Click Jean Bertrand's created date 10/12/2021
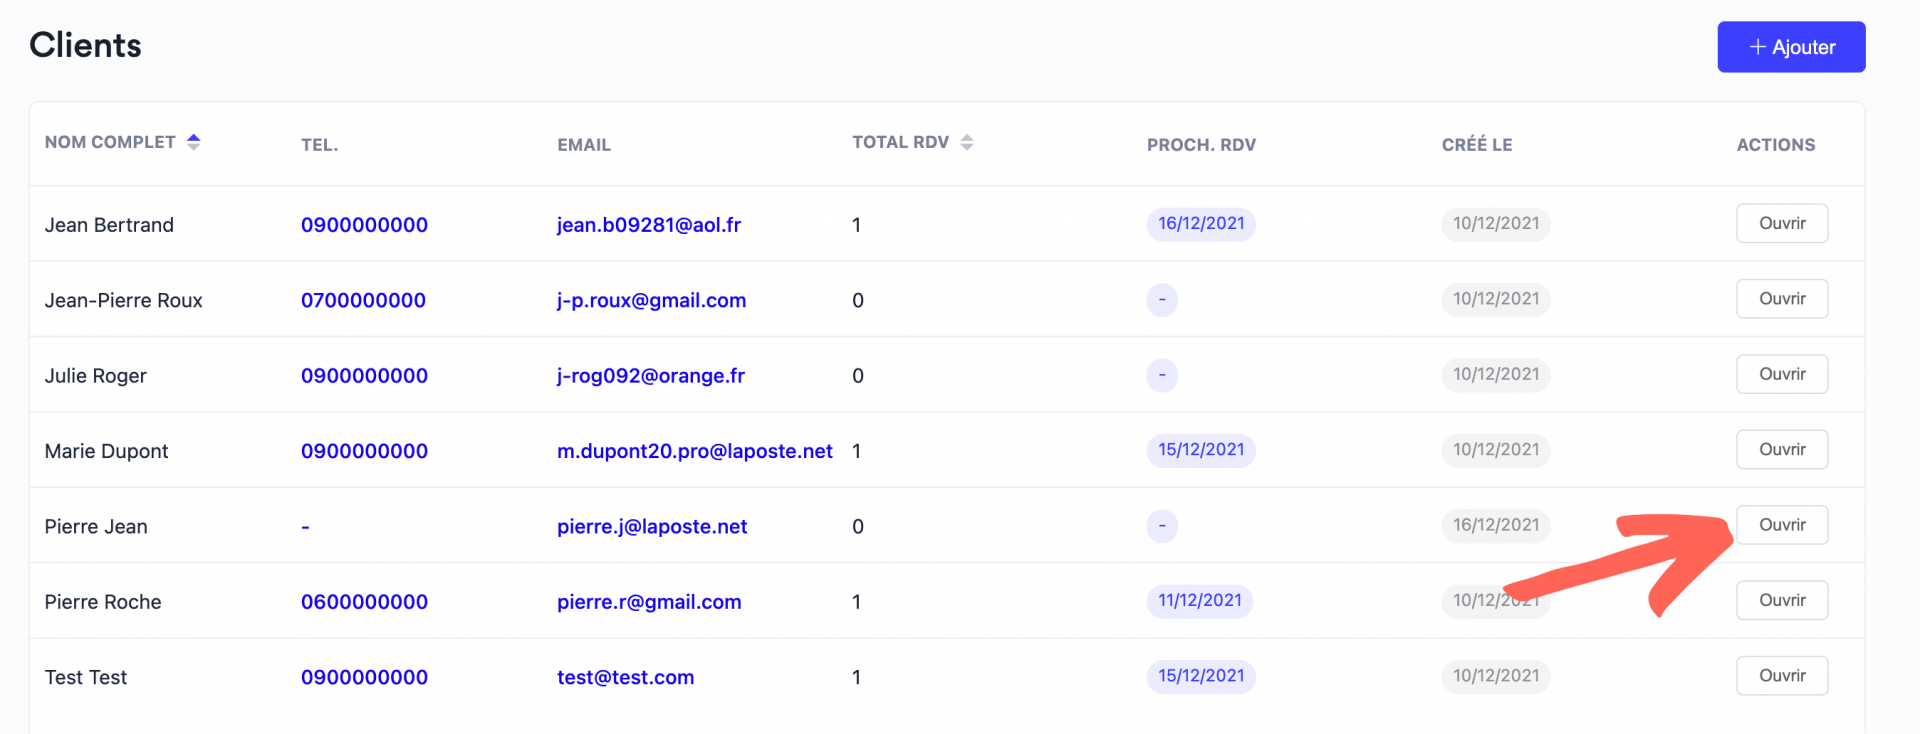Viewport: 1920px width, 734px height. click(x=1496, y=224)
